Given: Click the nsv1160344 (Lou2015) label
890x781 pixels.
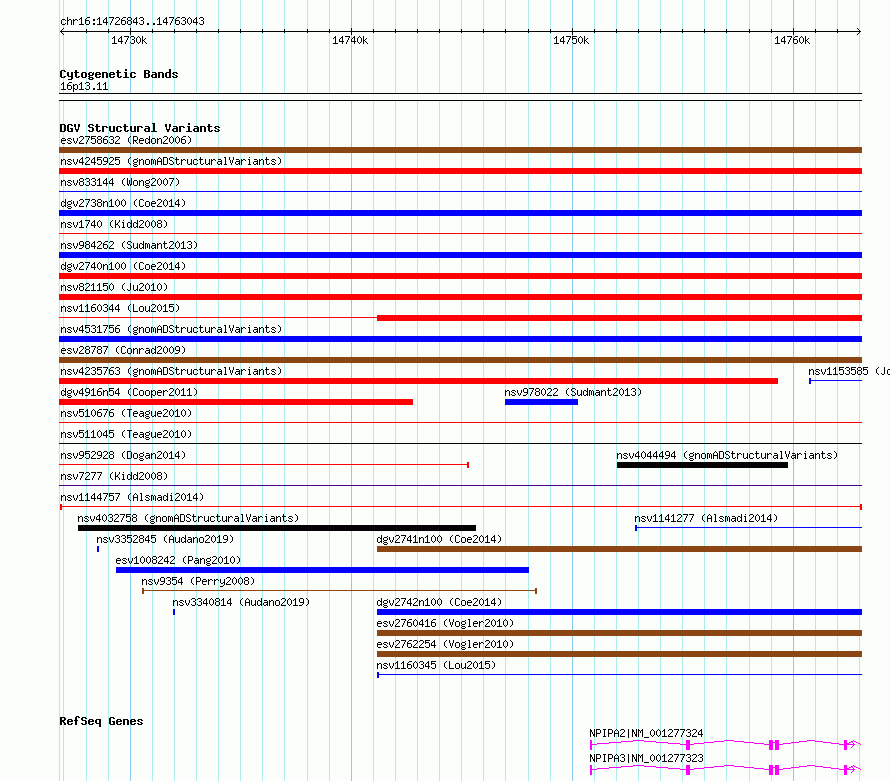Looking at the screenshot, I should click(x=120, y=308).
